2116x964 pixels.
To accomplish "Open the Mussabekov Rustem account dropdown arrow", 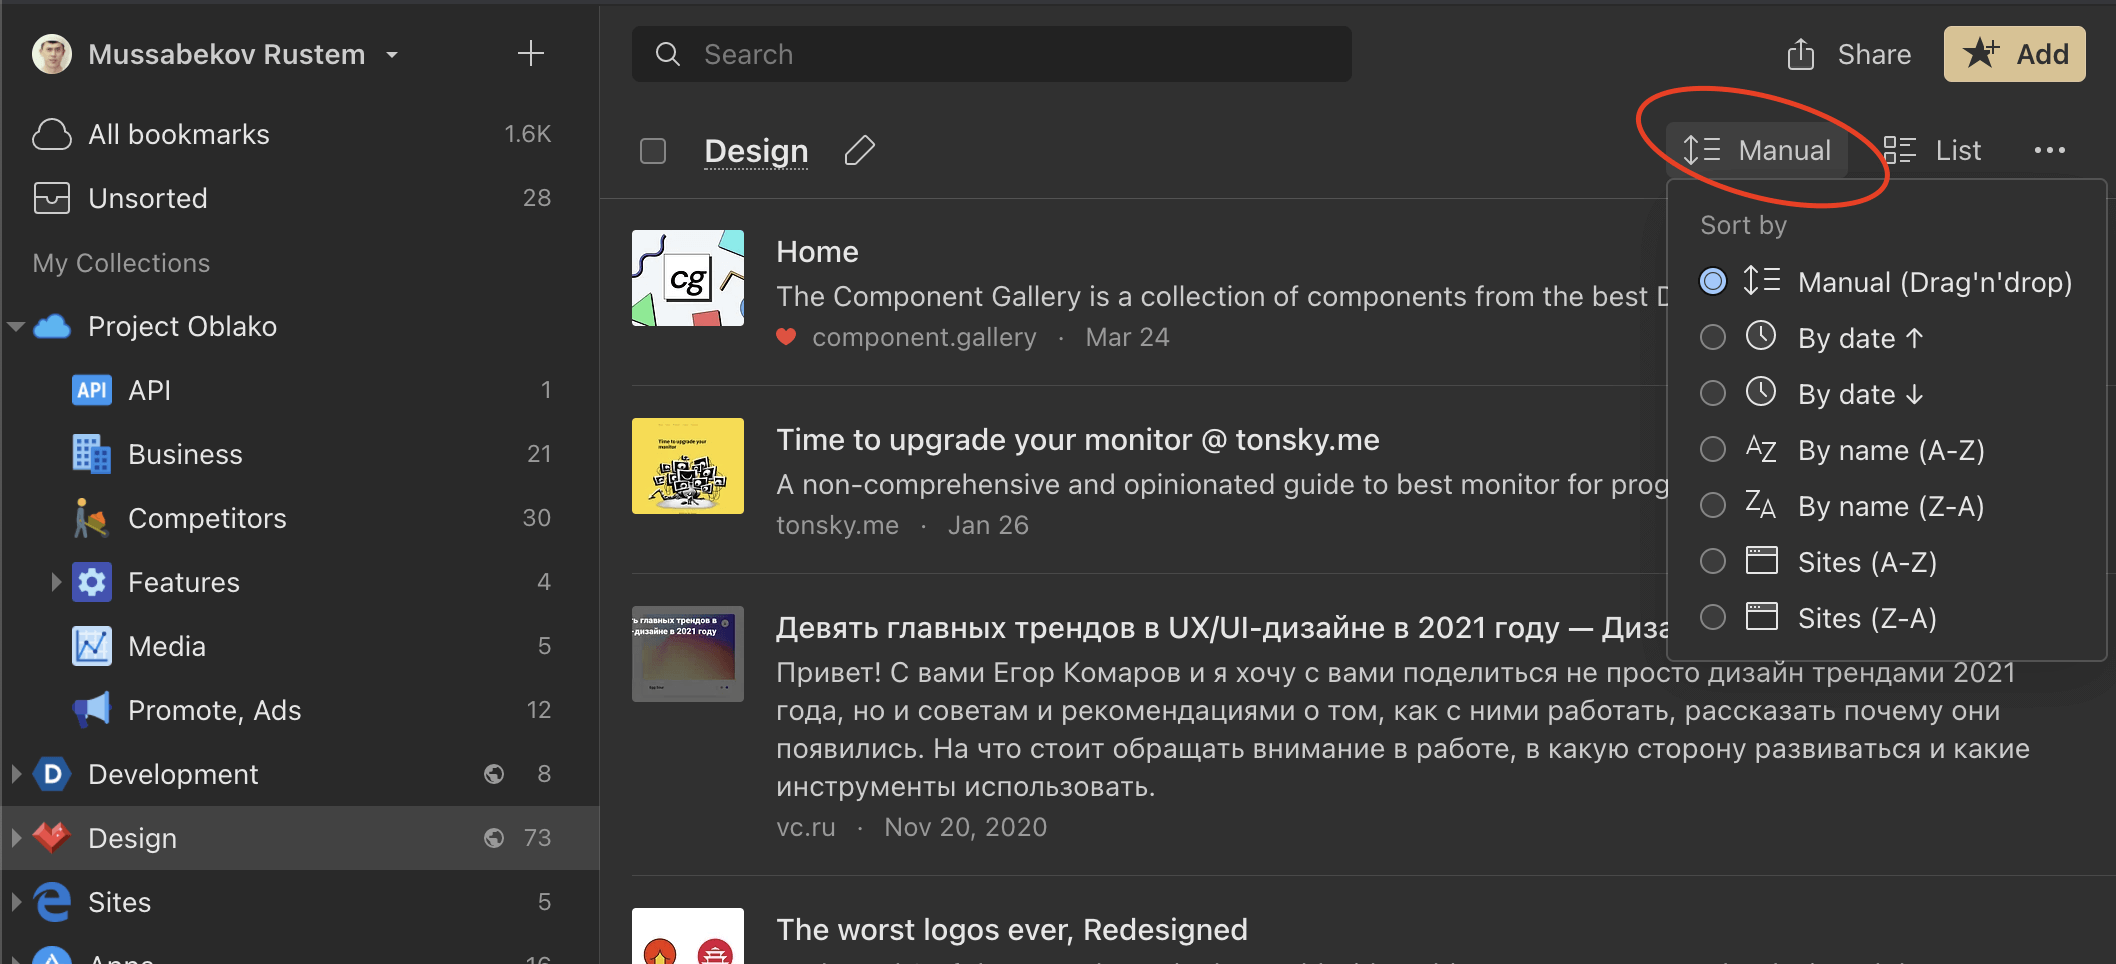I will pyautogui.click(x=392, y=55).
